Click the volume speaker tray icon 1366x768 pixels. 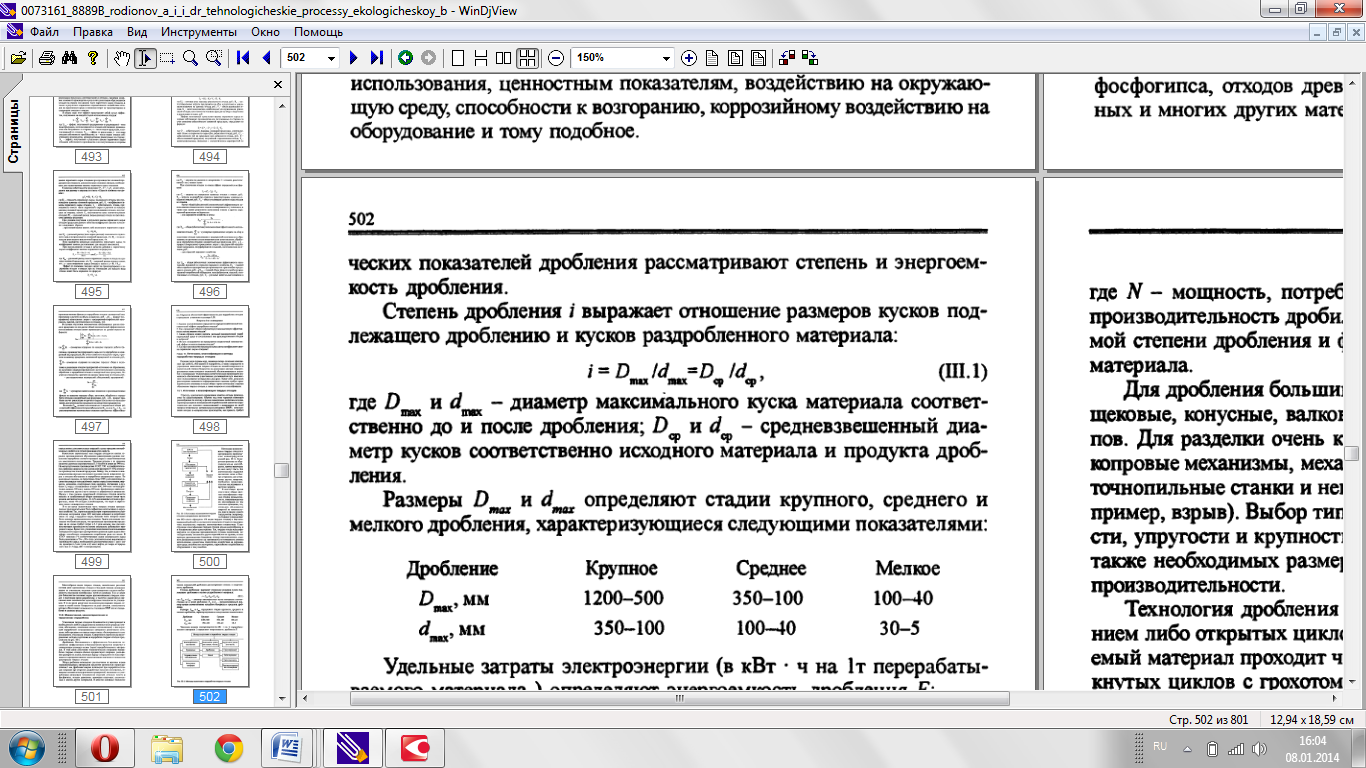point(1259,748)
